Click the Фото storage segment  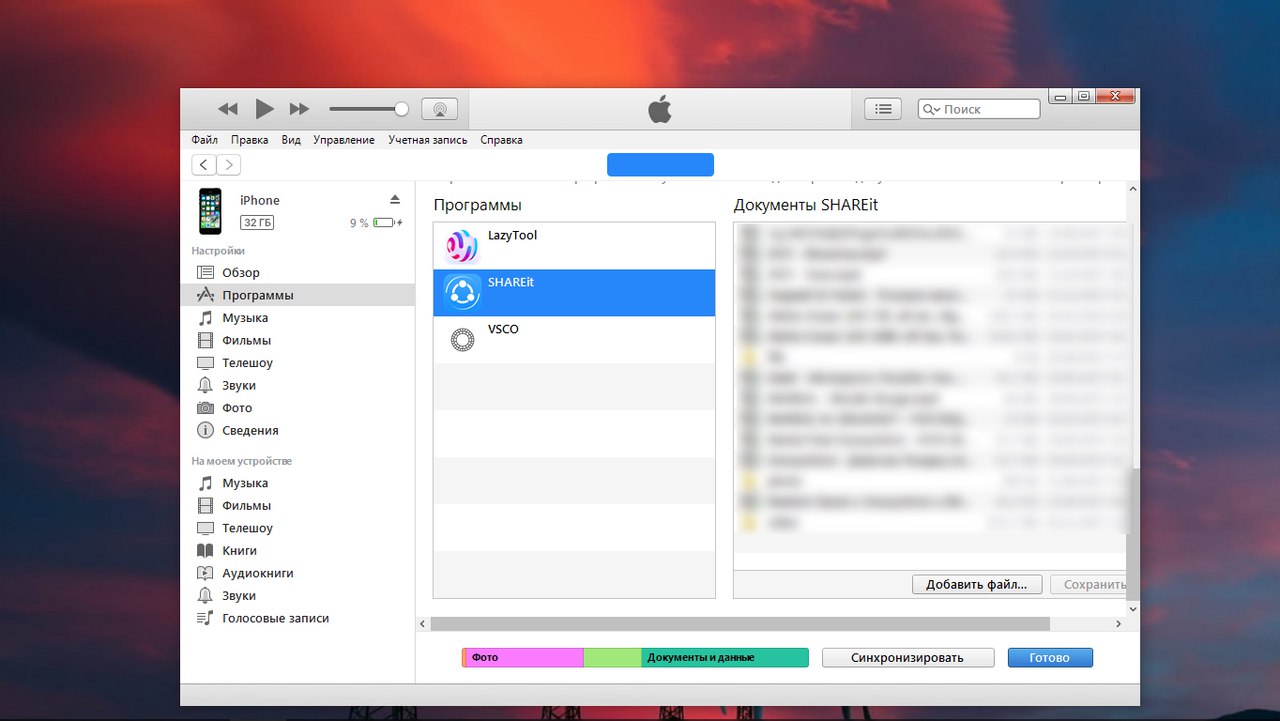[x=525, y=658]
